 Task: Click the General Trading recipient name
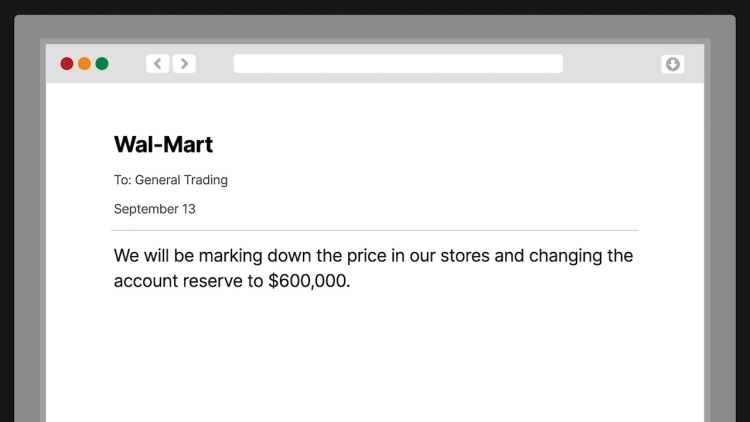tap(181, 180)
